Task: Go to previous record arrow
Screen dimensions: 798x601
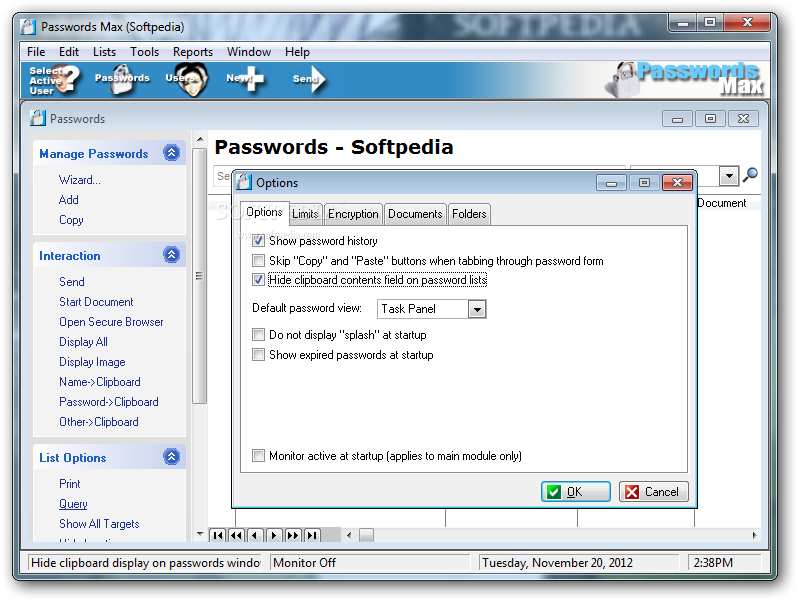Action: point(255,535)
